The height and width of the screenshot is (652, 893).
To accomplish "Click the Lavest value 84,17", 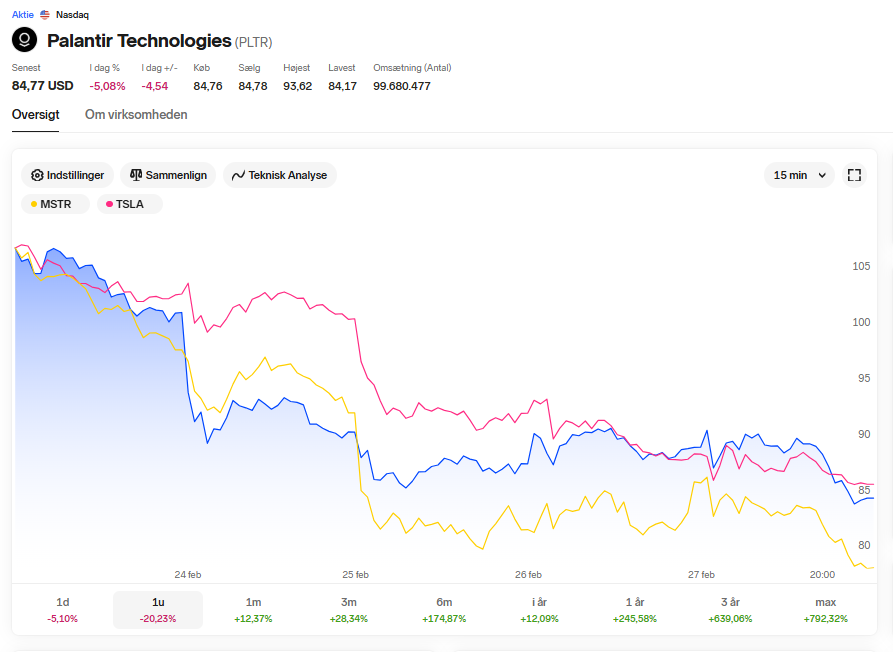I will (342, 86).
